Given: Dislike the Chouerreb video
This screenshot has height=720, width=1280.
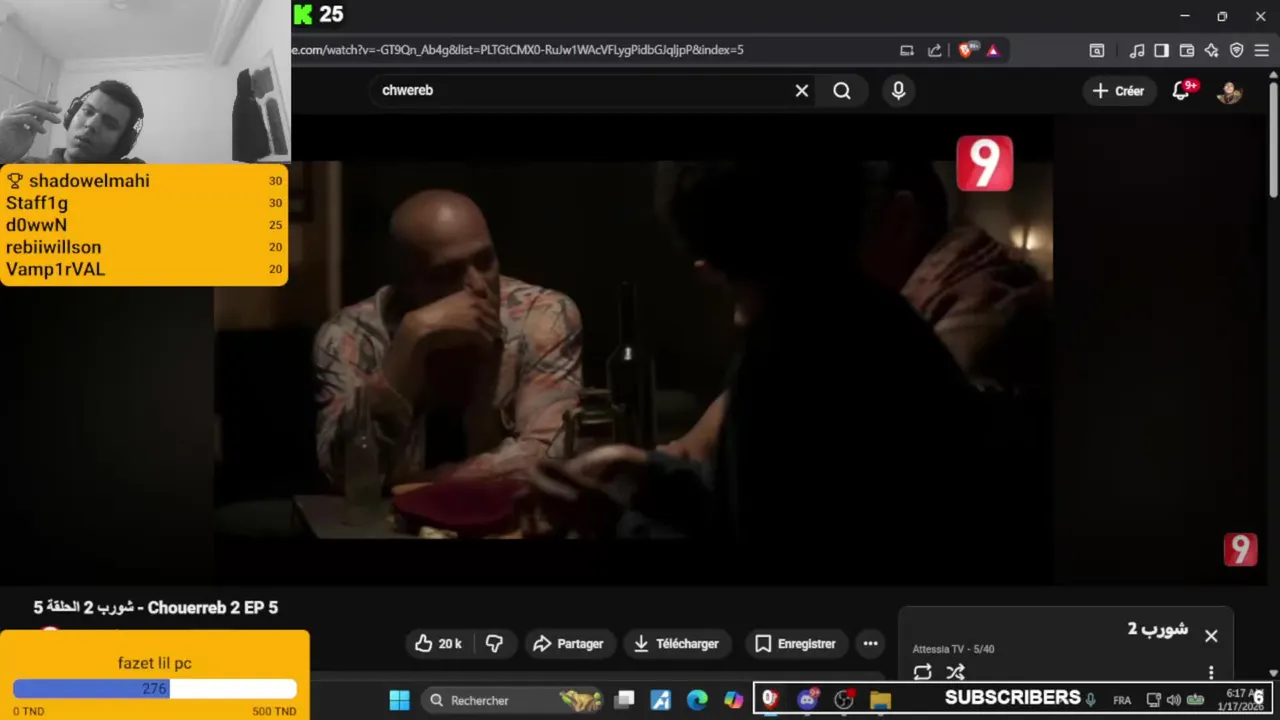Looking at the screenshot, I should tap(494, 644).
